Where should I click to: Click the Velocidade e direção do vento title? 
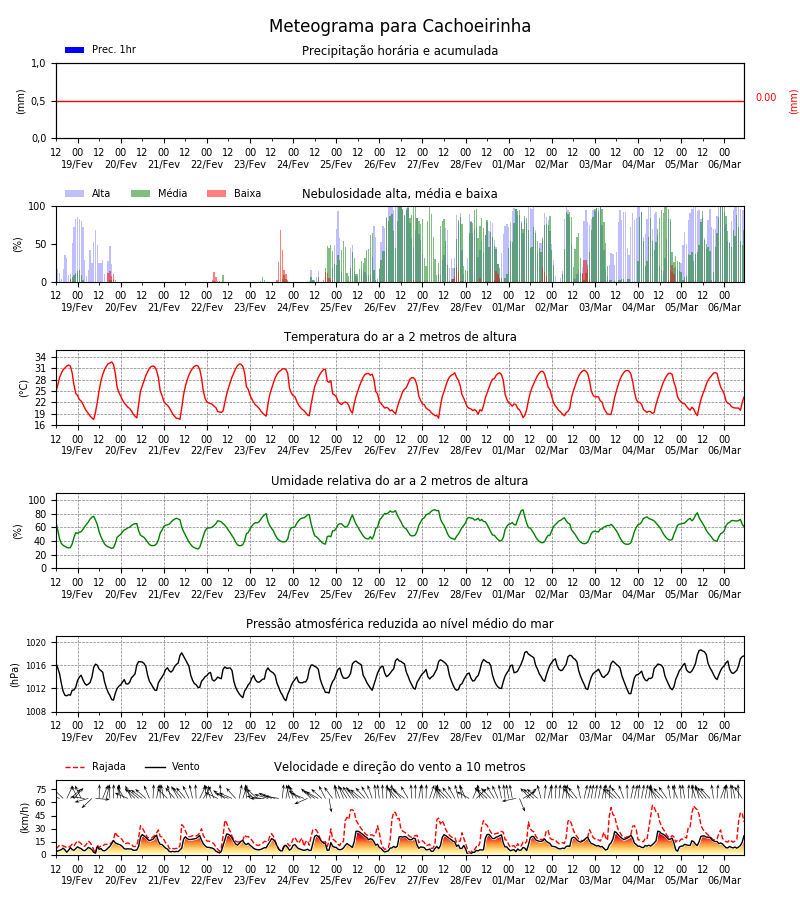click(400, 767)
